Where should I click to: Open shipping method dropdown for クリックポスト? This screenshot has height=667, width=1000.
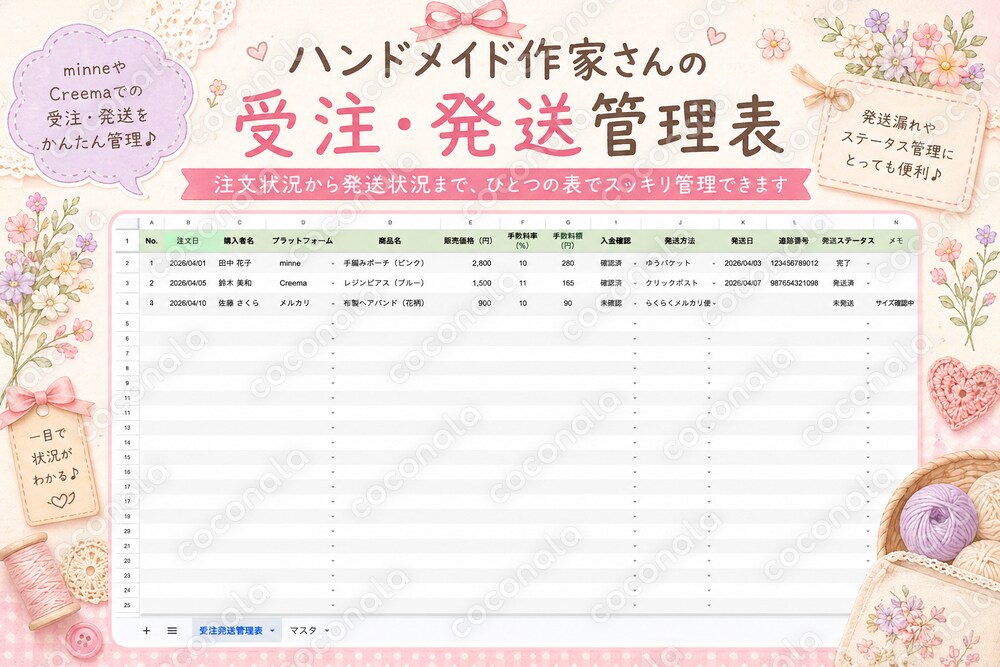tap(714, 283)
